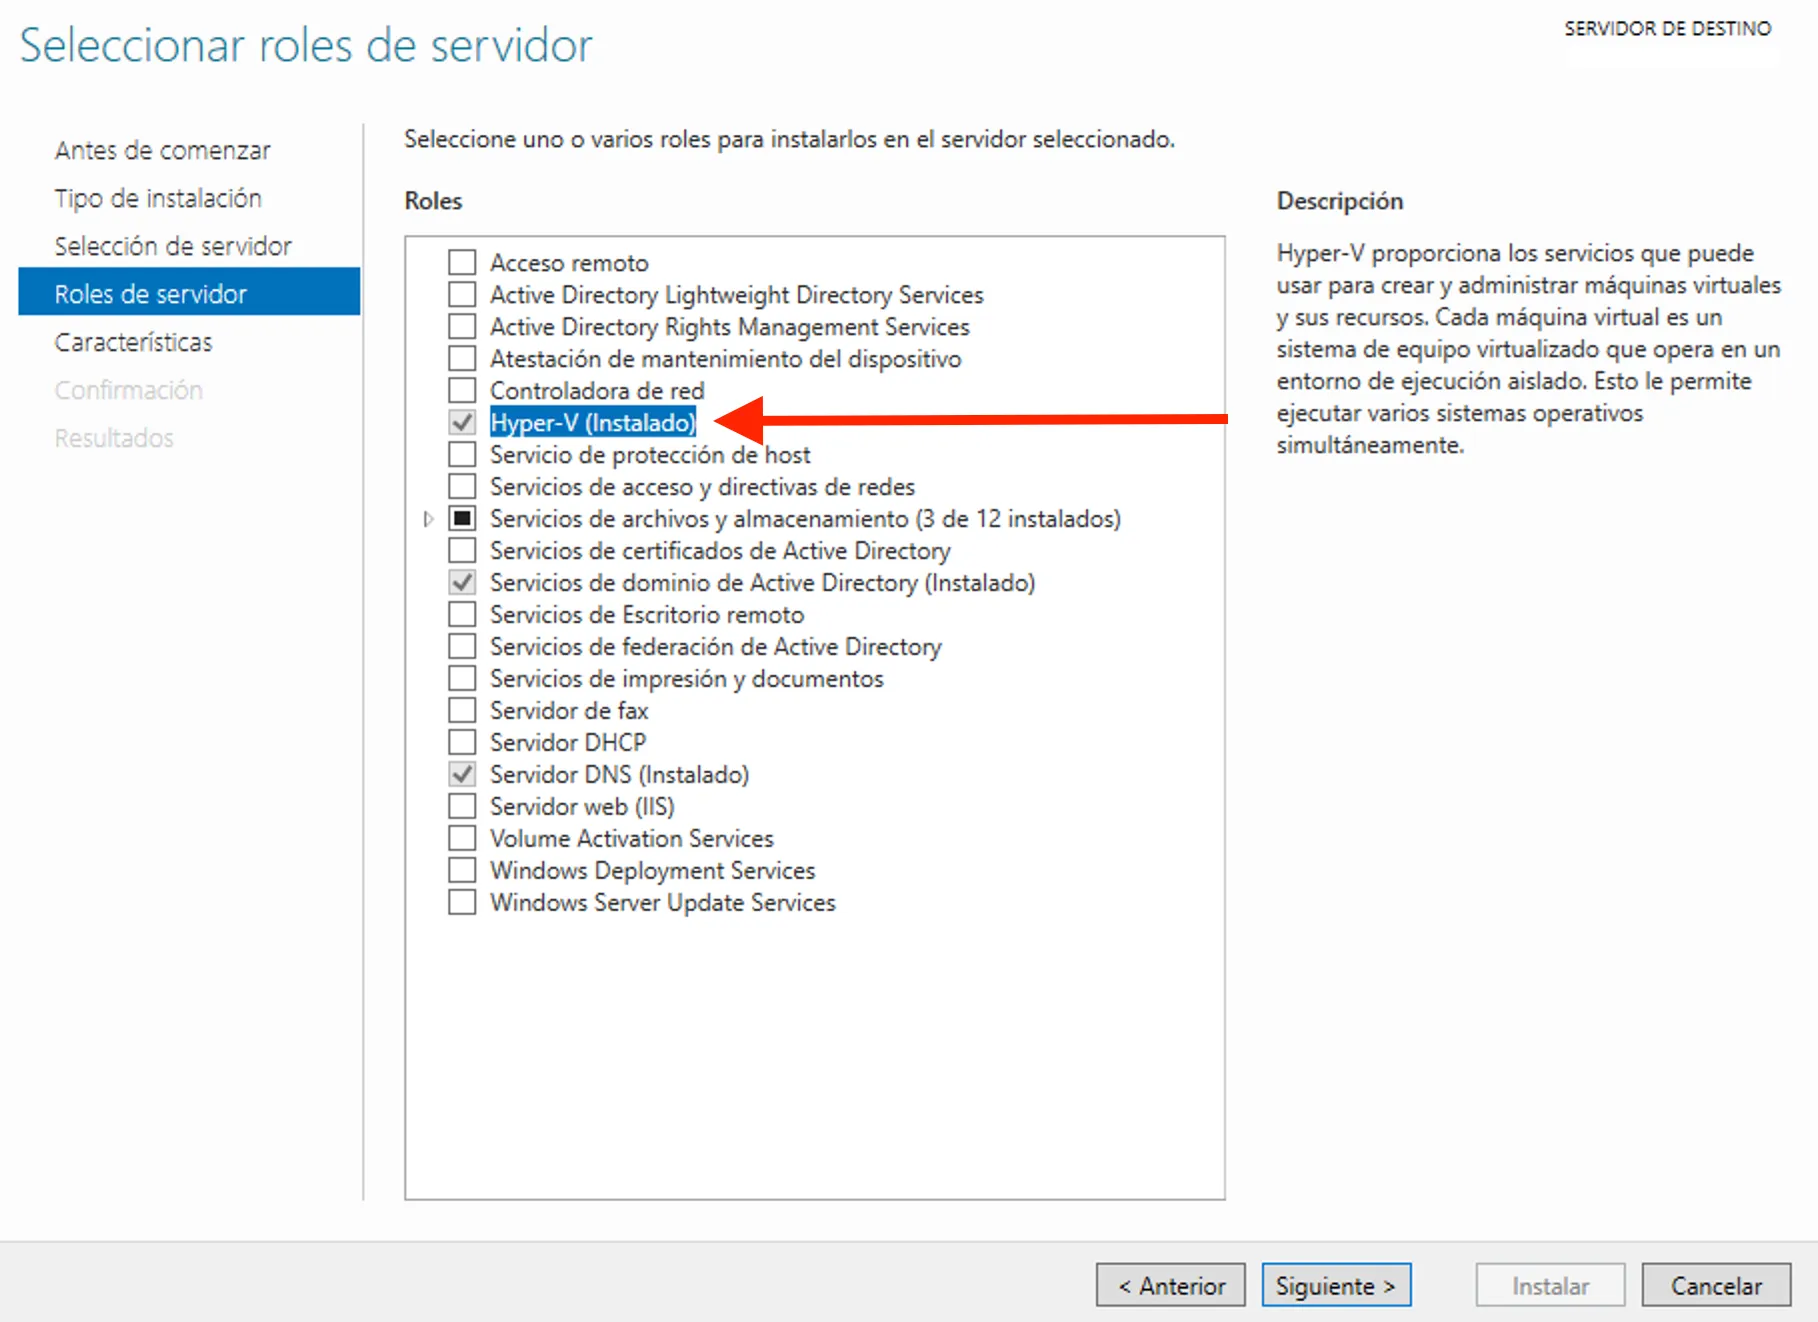Switch to Tipo de instalación step
The height and width of the screenshot is (1322, 1818).
tap(158, 198)
